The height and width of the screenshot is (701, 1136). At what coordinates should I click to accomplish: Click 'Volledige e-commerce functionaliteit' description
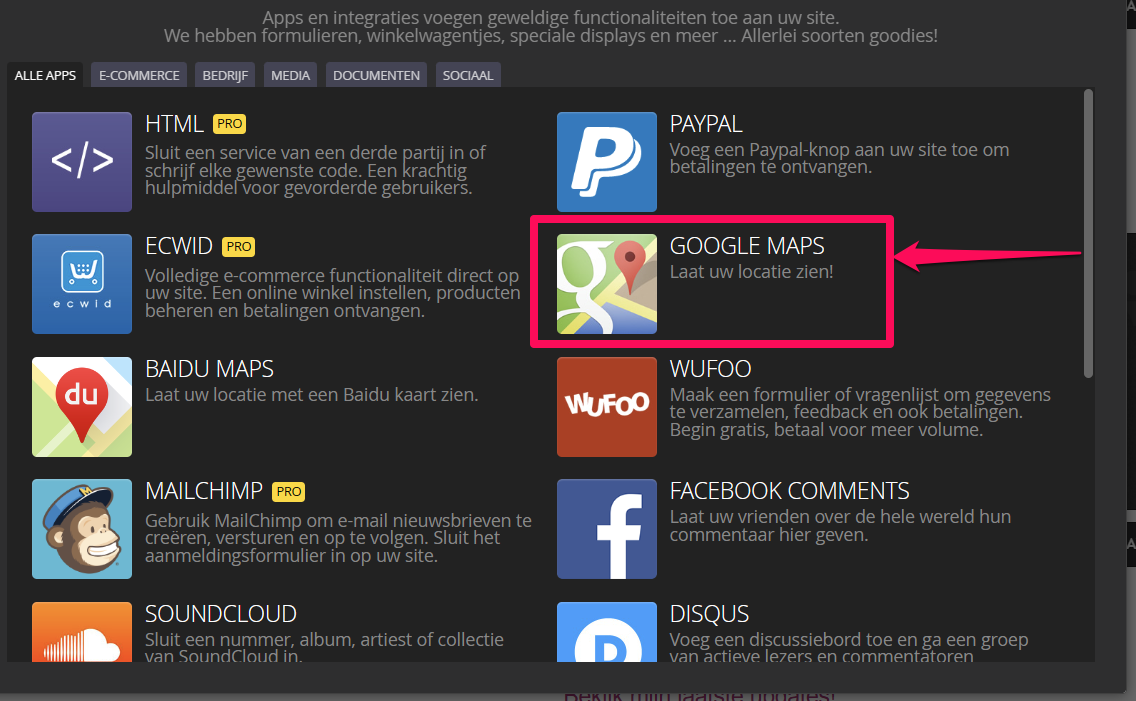pyautogui.click(x=333, y=293)
